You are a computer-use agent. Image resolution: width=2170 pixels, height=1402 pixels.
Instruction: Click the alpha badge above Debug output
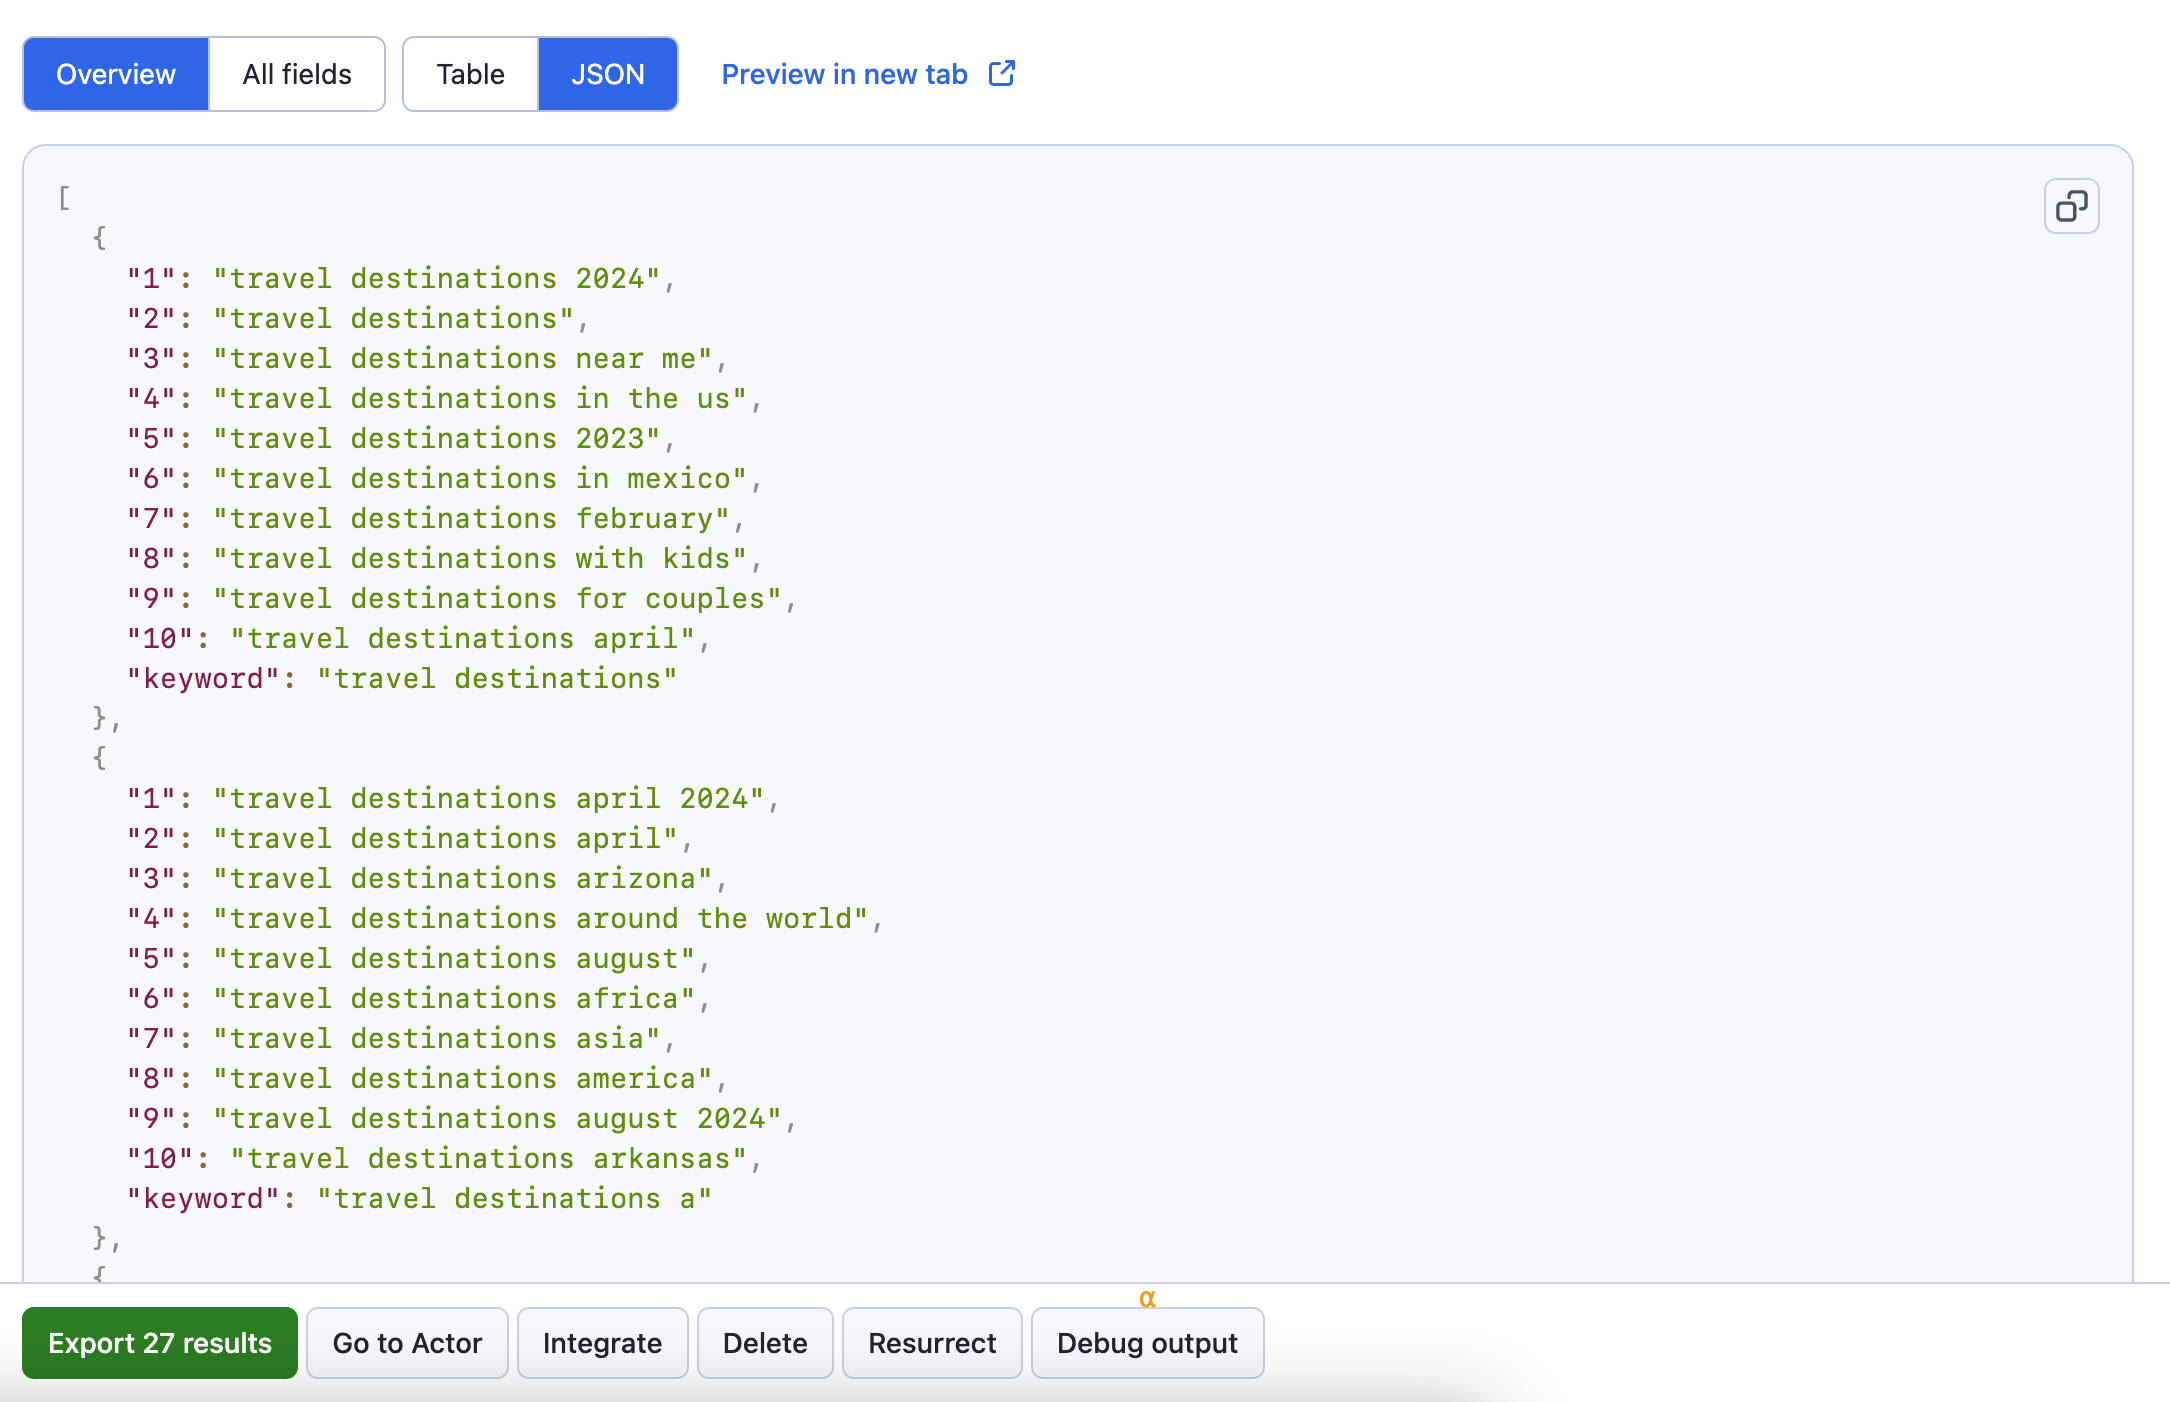(x=1147, y=1298)
